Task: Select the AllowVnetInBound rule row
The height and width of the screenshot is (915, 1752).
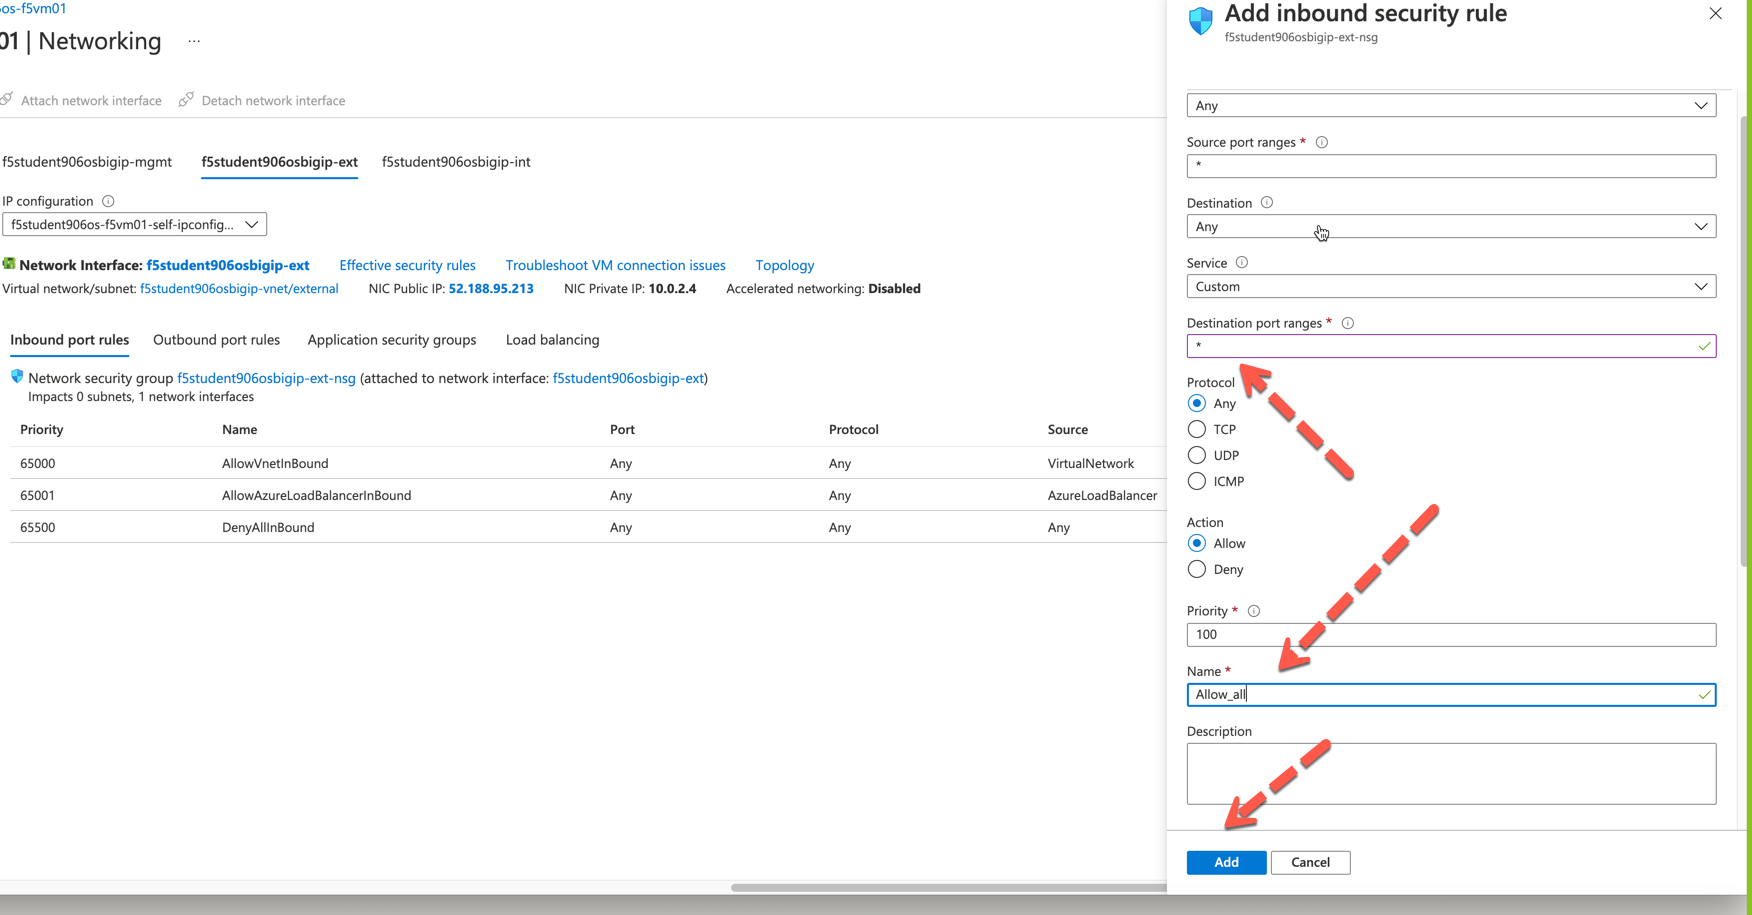Action: point(588,463)
